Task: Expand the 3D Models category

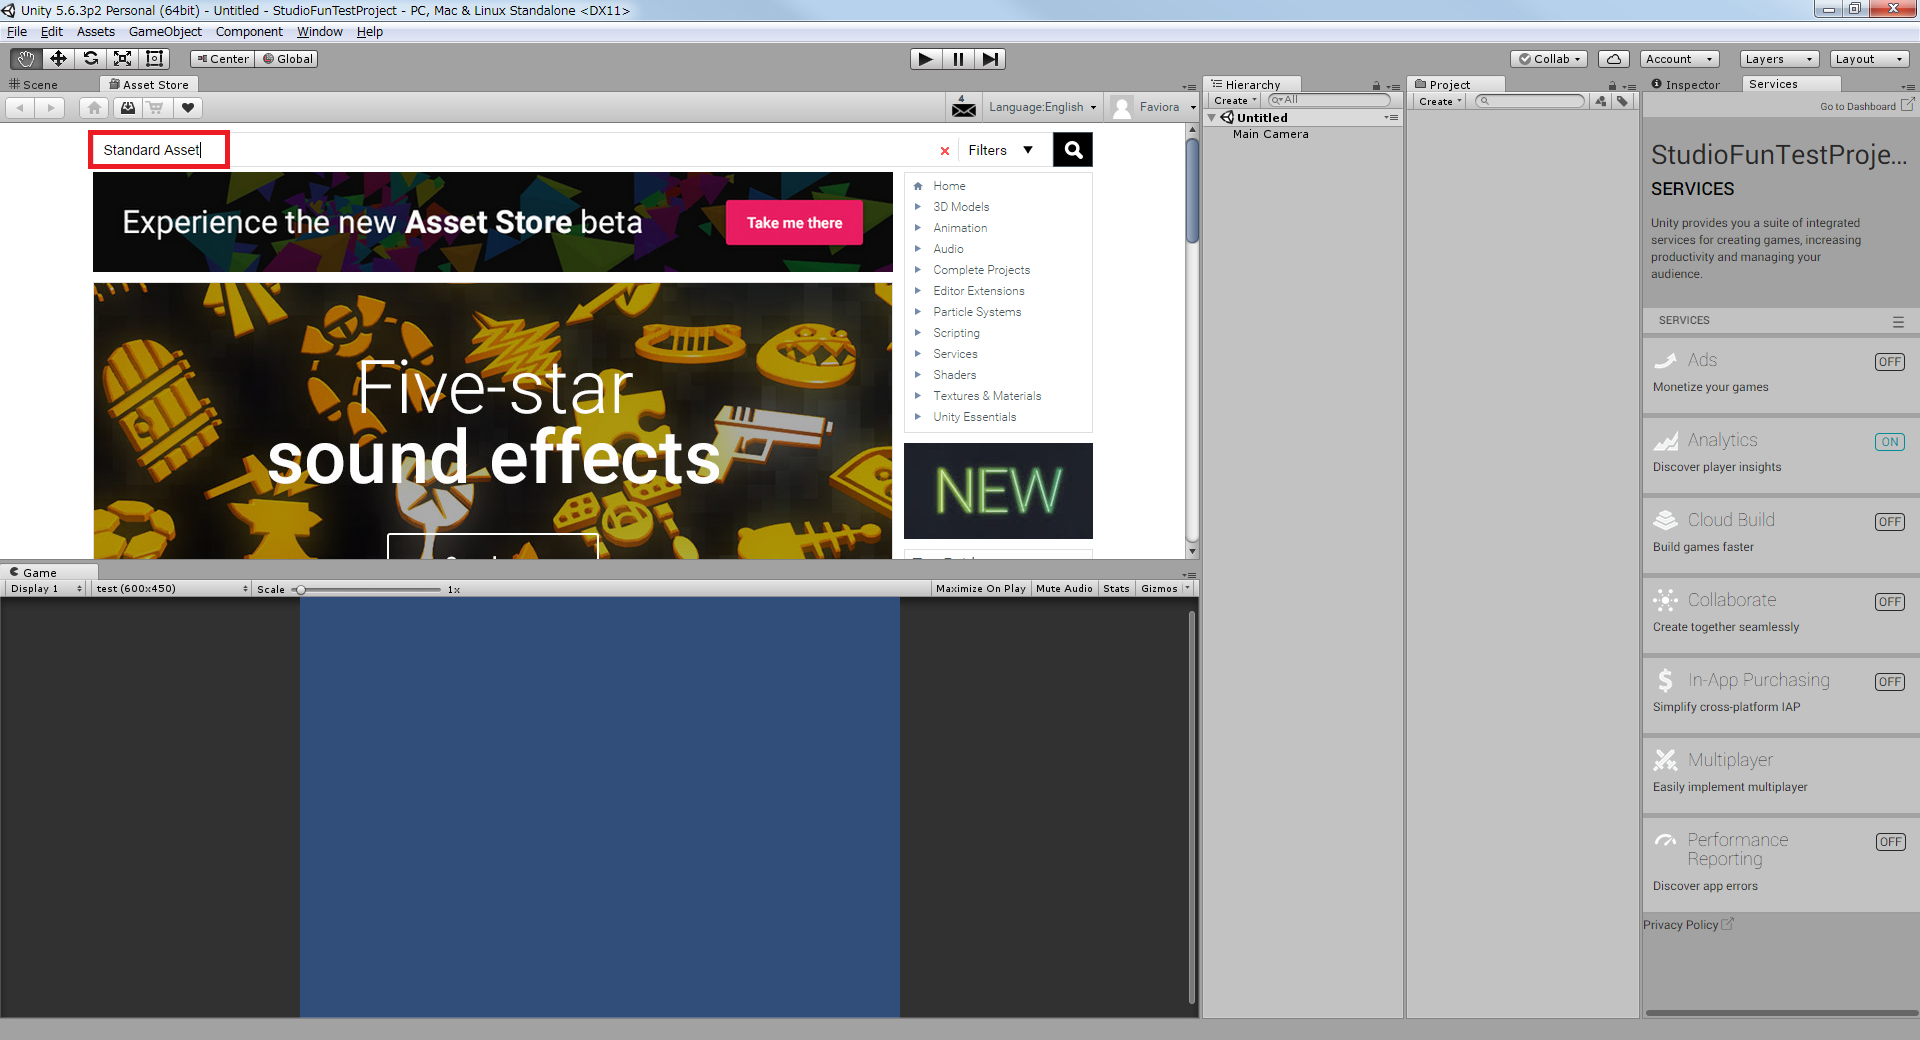Action: pos(917,207)
